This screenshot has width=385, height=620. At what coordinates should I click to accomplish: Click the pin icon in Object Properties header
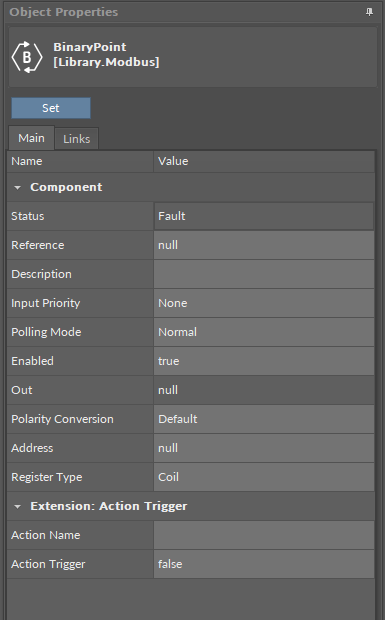click(369, 12)
